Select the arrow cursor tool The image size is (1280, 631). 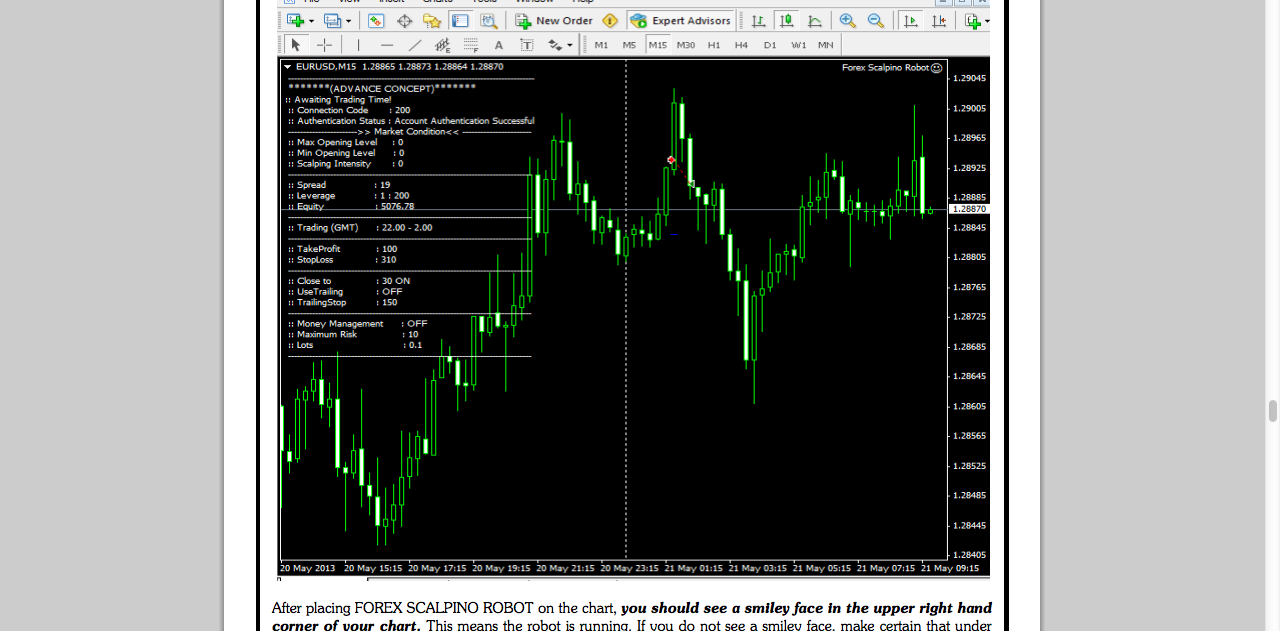295,45
